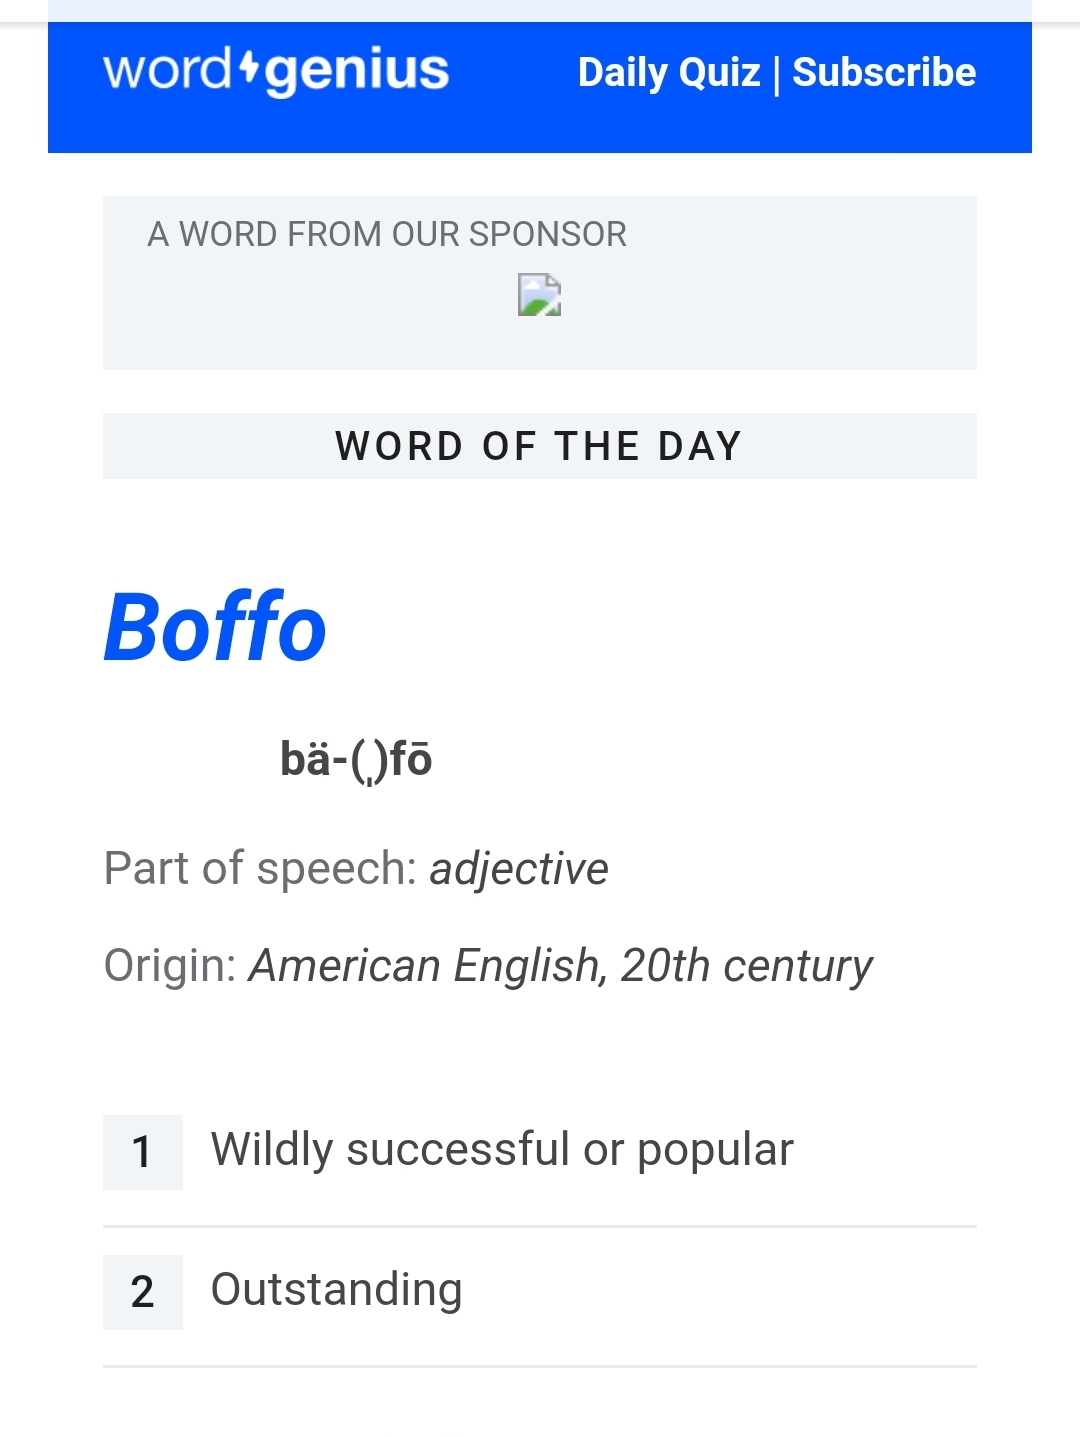
Task: Select 'Wildly successful or popular' definition
Action: [502, 1150]
